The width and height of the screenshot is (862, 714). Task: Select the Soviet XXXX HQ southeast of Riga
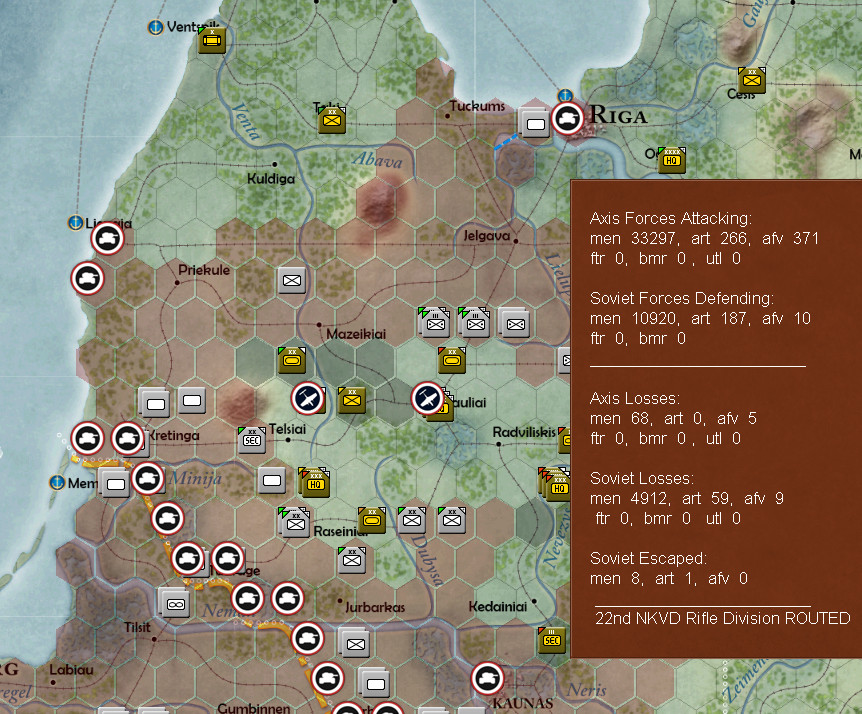[671, 160]
